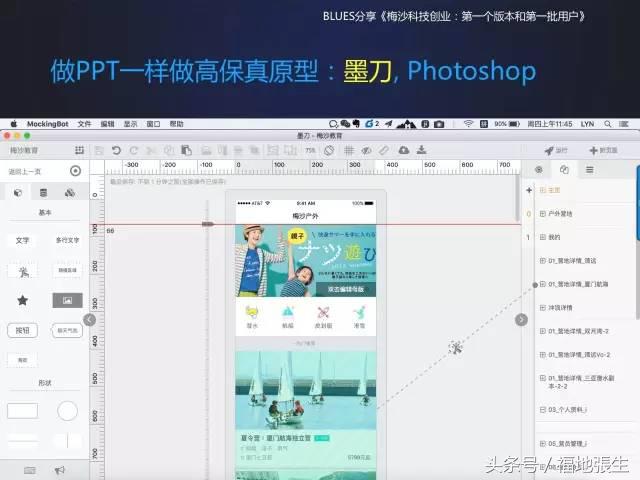Click the camera icon in menu bar
The image size is (640, 480).
[439, 124]
